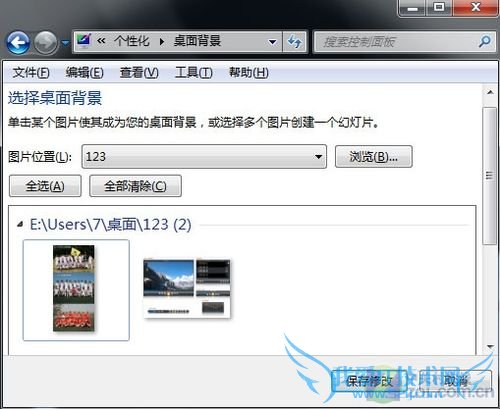The width and height of the screenshot is (500, 409).
Task: Go back with the blue back arrow
Action: pyautogui.click(x=18, y=43)
